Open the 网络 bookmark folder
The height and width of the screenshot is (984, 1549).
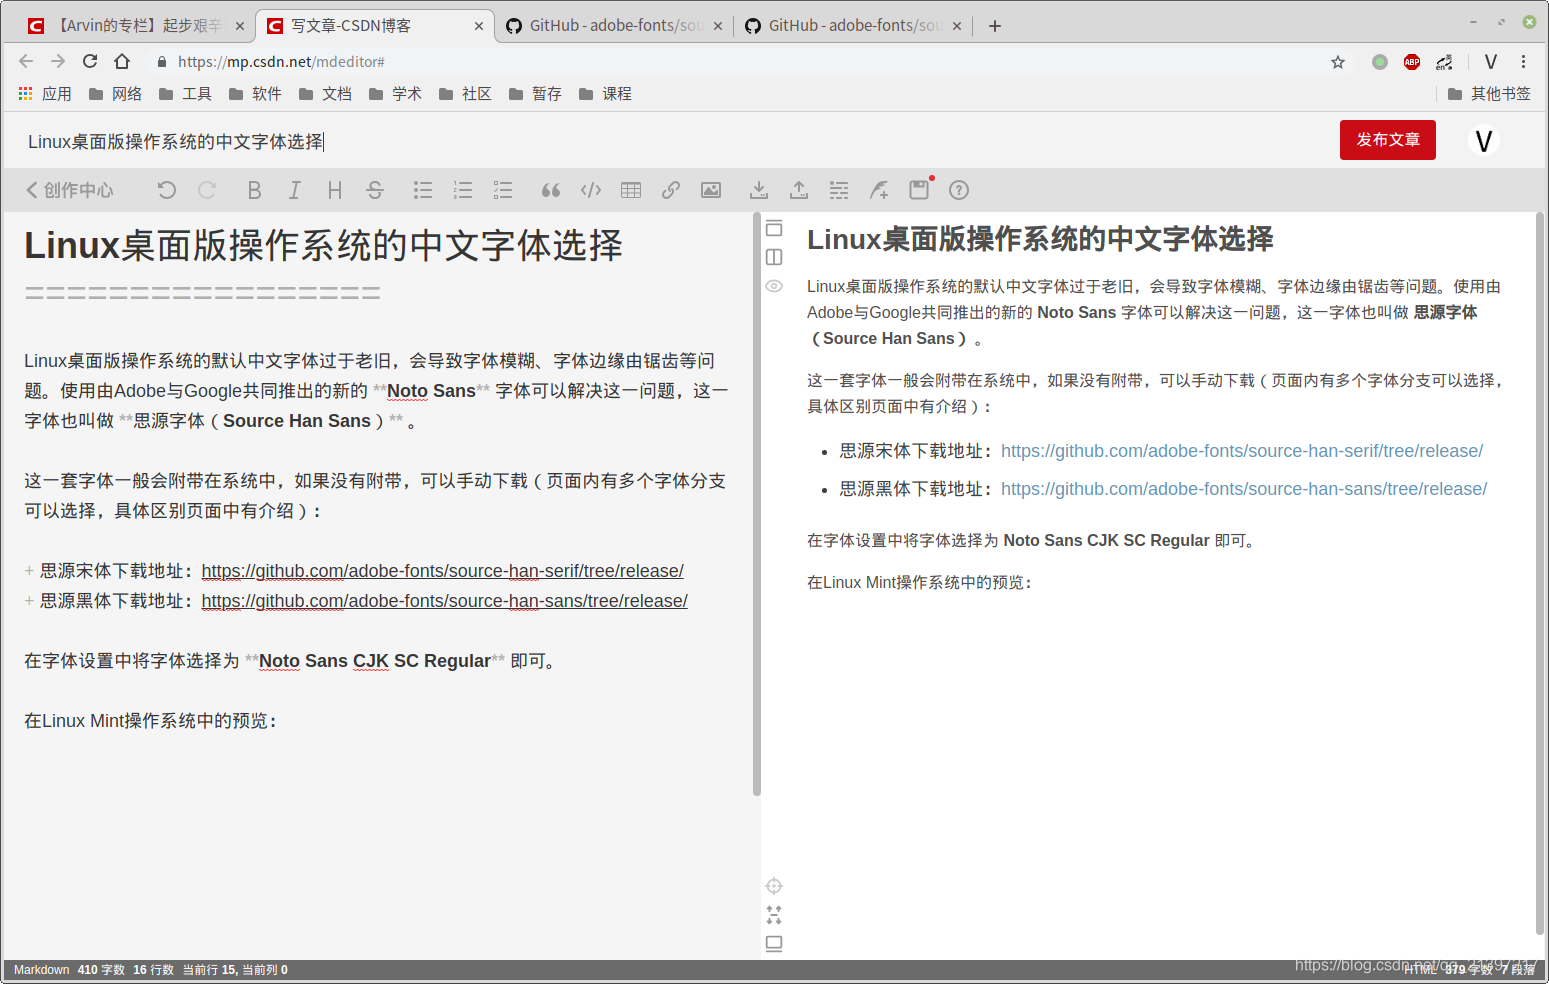click(x=115, y=94)
